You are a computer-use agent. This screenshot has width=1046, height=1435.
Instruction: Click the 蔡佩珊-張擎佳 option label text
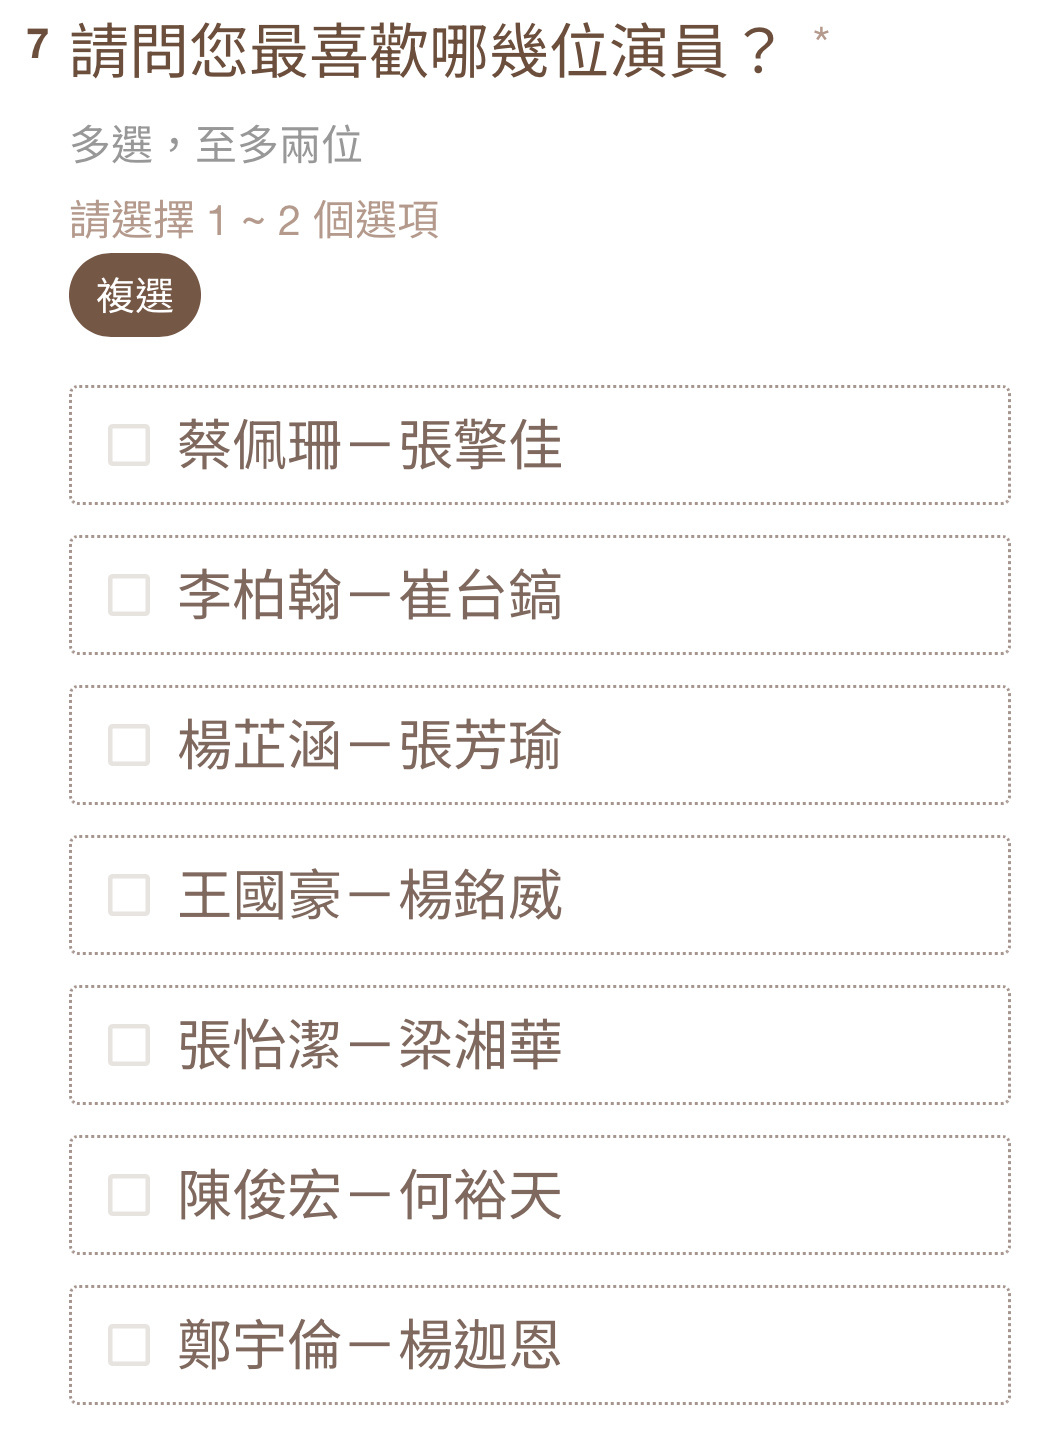tap(370, 445)
